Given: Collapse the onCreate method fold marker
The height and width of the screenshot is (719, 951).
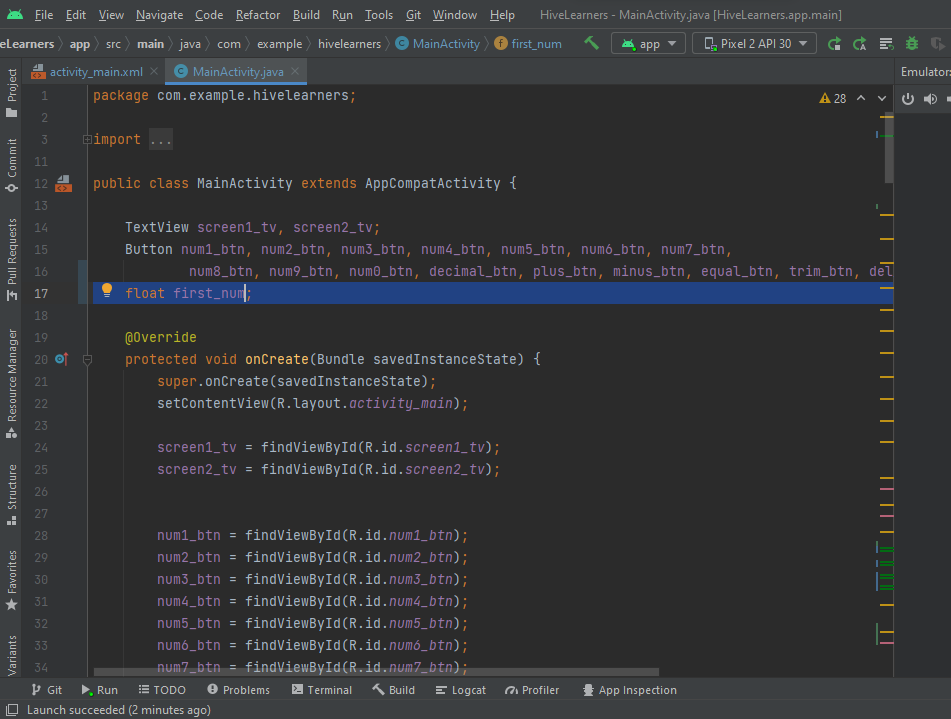Looking at the screenshot, I should 87,360.
